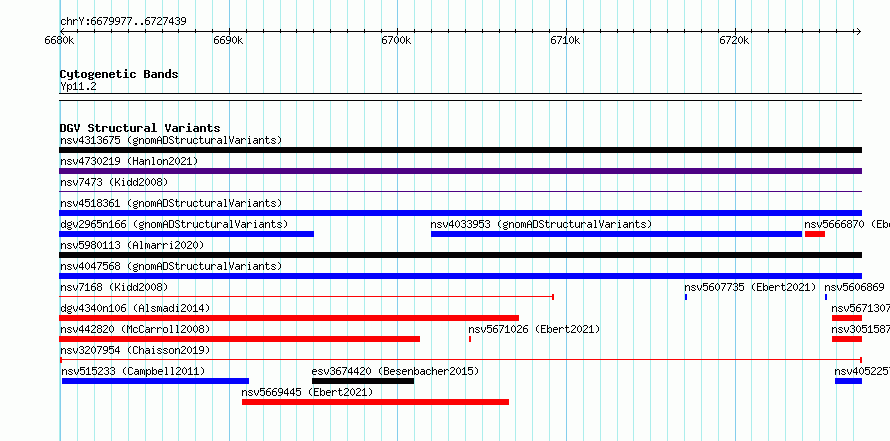The image size is (890, 441).
Task: Click the nsv7168 (Kidd2008) label
Action: click(x=114, y=287)
